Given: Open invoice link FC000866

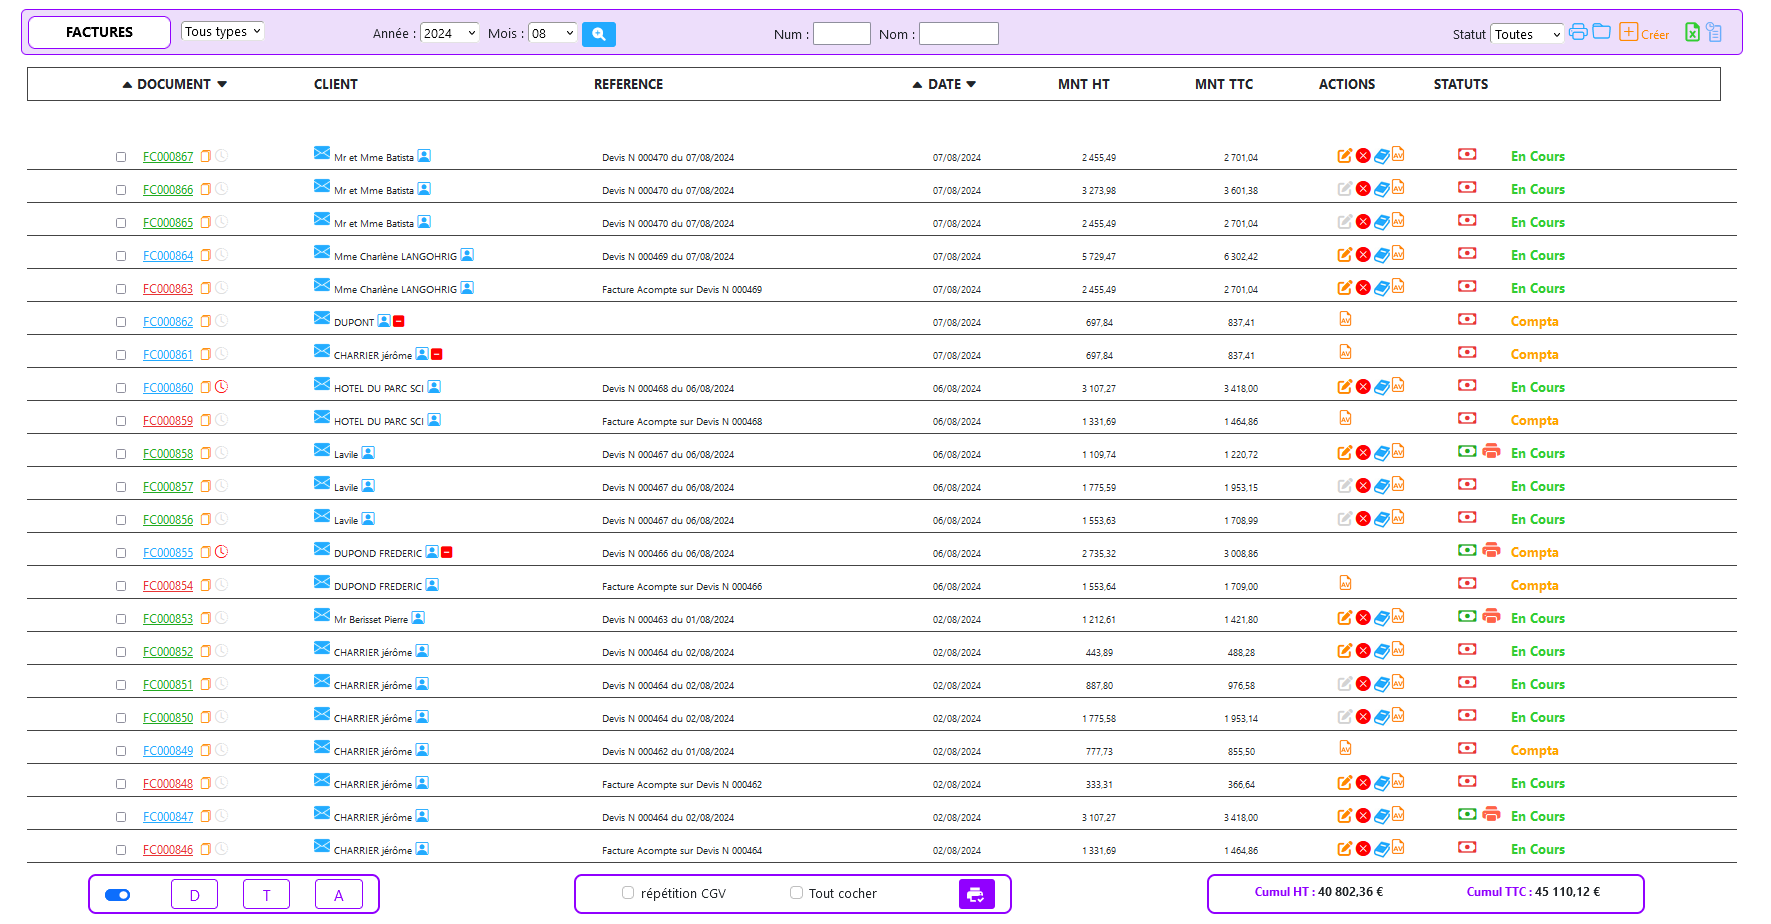Looking at the screenshot, I should click(168, 190).
